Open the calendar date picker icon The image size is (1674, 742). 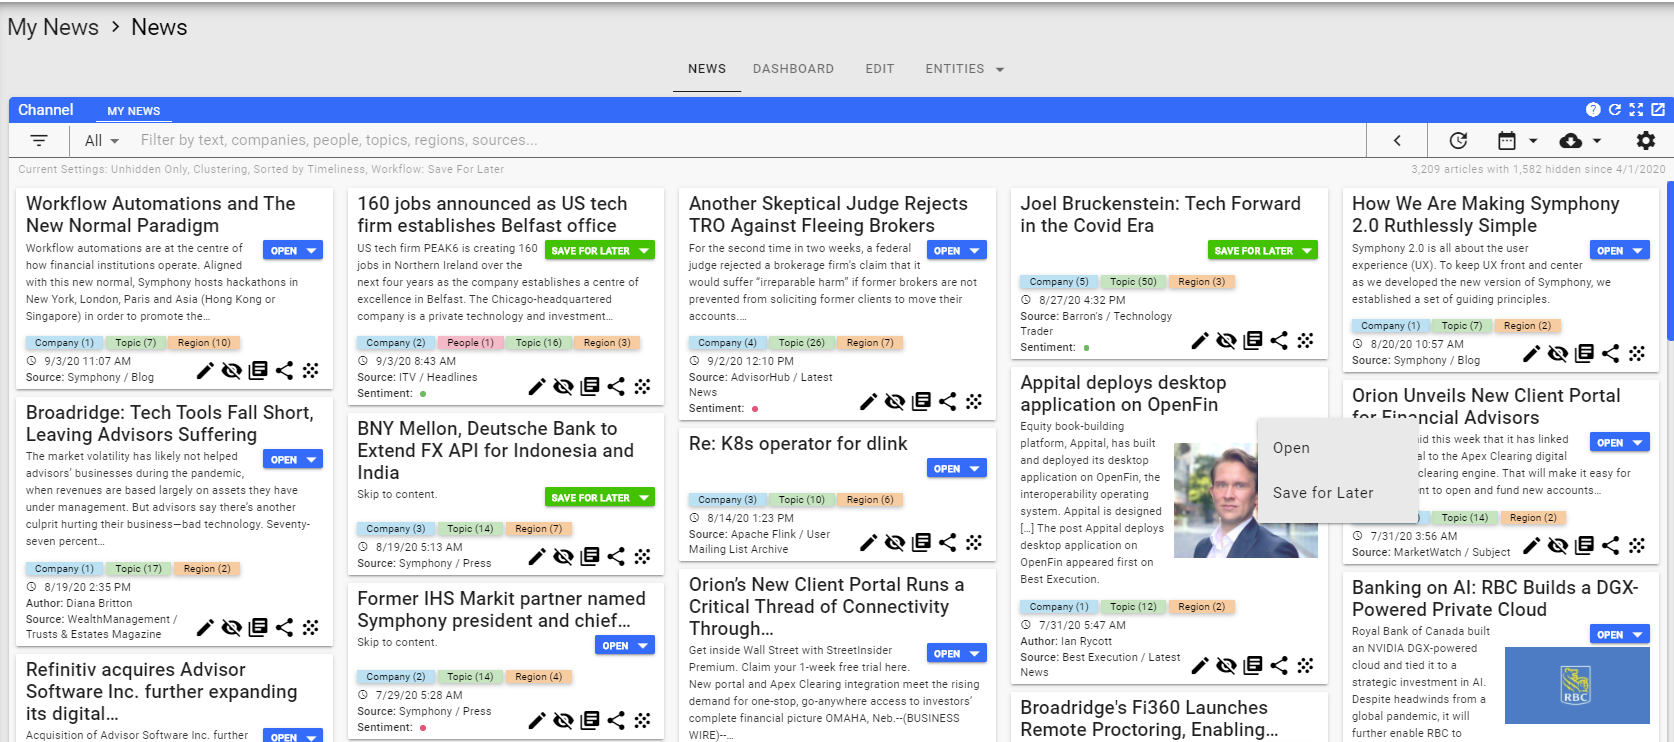[1507, 141]
